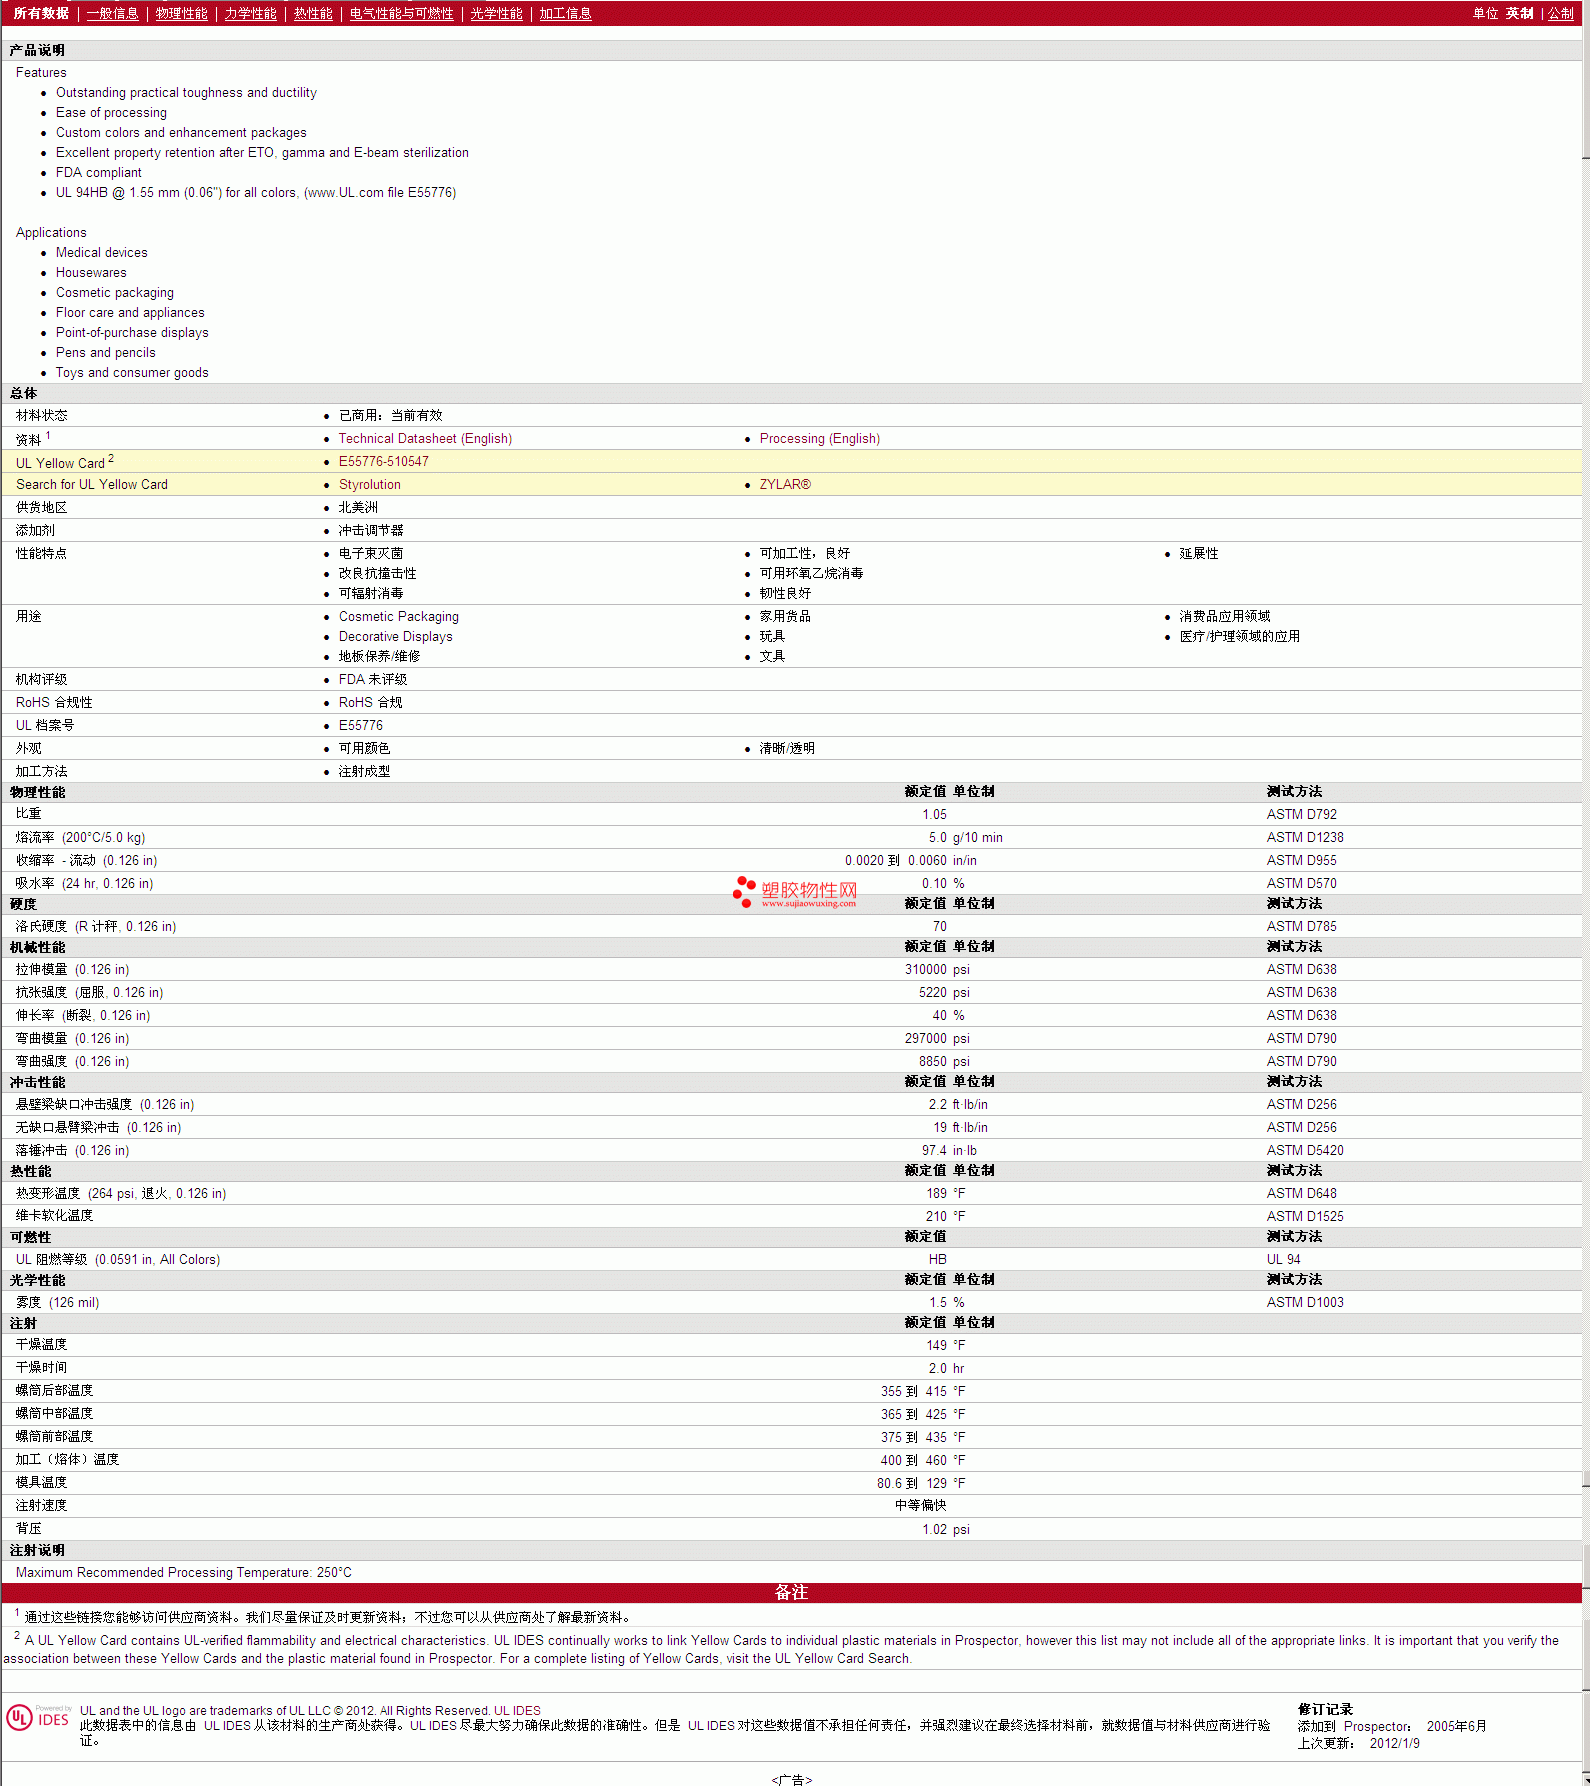Click the 清晰/透明 appearance value
This screenshot has height=1786, width=1590.
click(787, 749)
